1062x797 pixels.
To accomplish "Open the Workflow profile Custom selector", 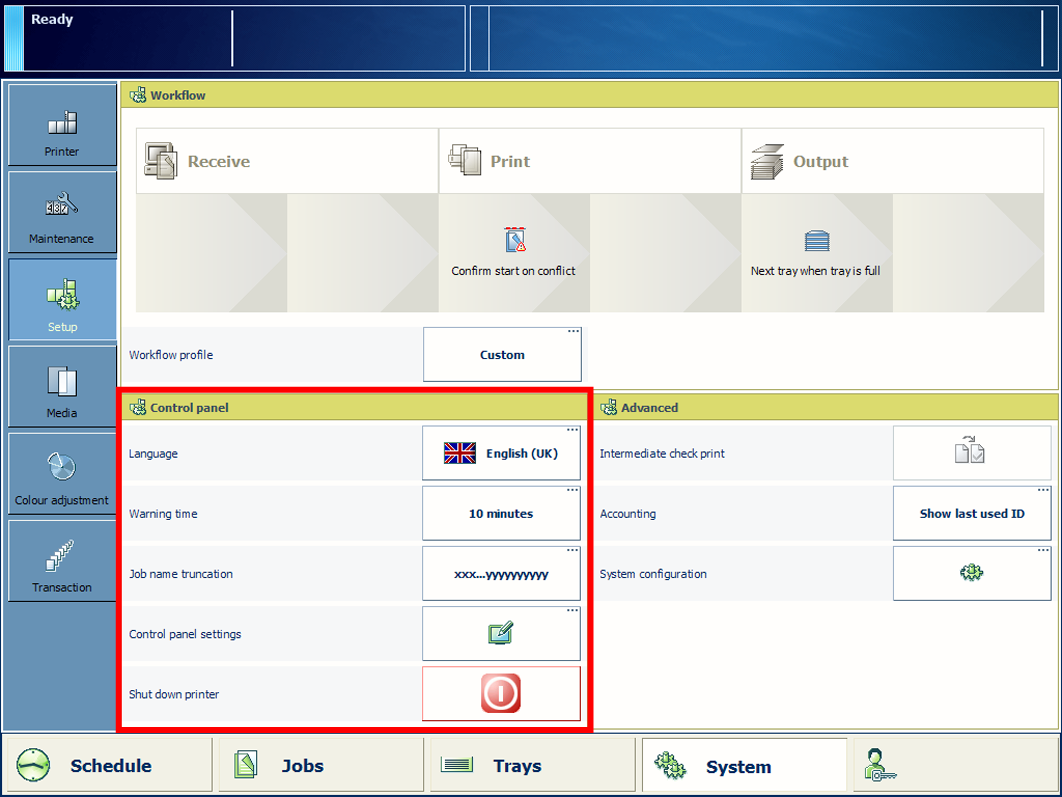I will [502, 355].
